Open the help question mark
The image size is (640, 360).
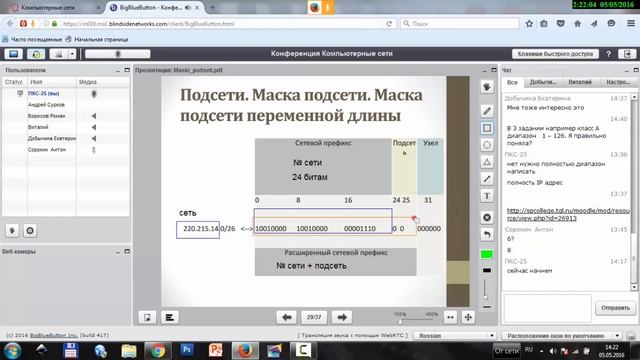(x=609, y=54)
